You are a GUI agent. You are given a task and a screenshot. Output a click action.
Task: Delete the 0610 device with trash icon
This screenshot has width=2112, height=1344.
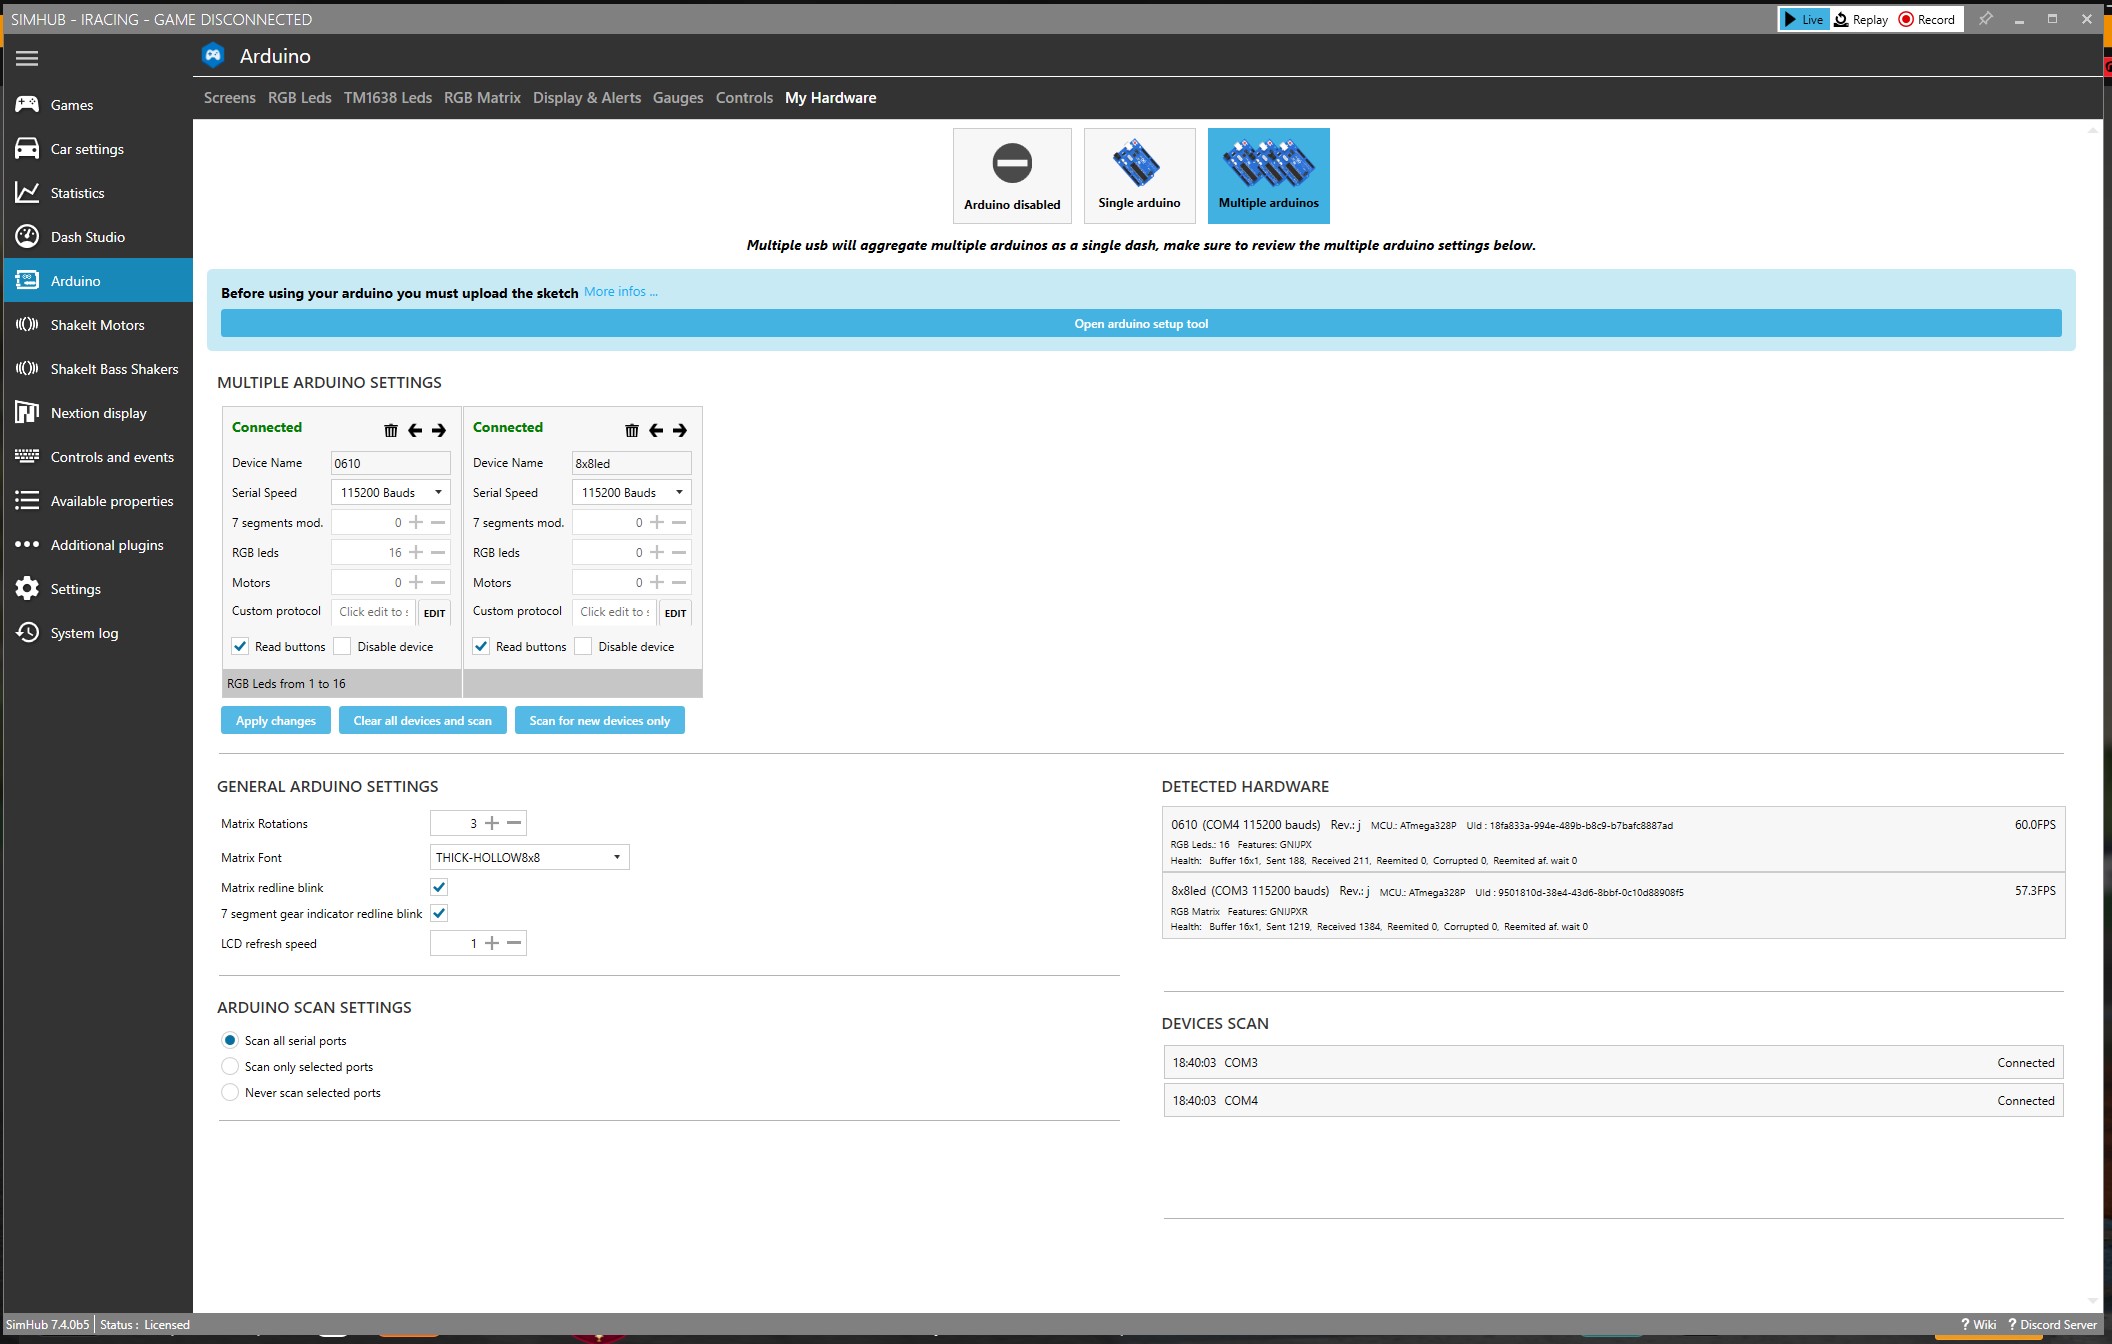tap(391, 430)
